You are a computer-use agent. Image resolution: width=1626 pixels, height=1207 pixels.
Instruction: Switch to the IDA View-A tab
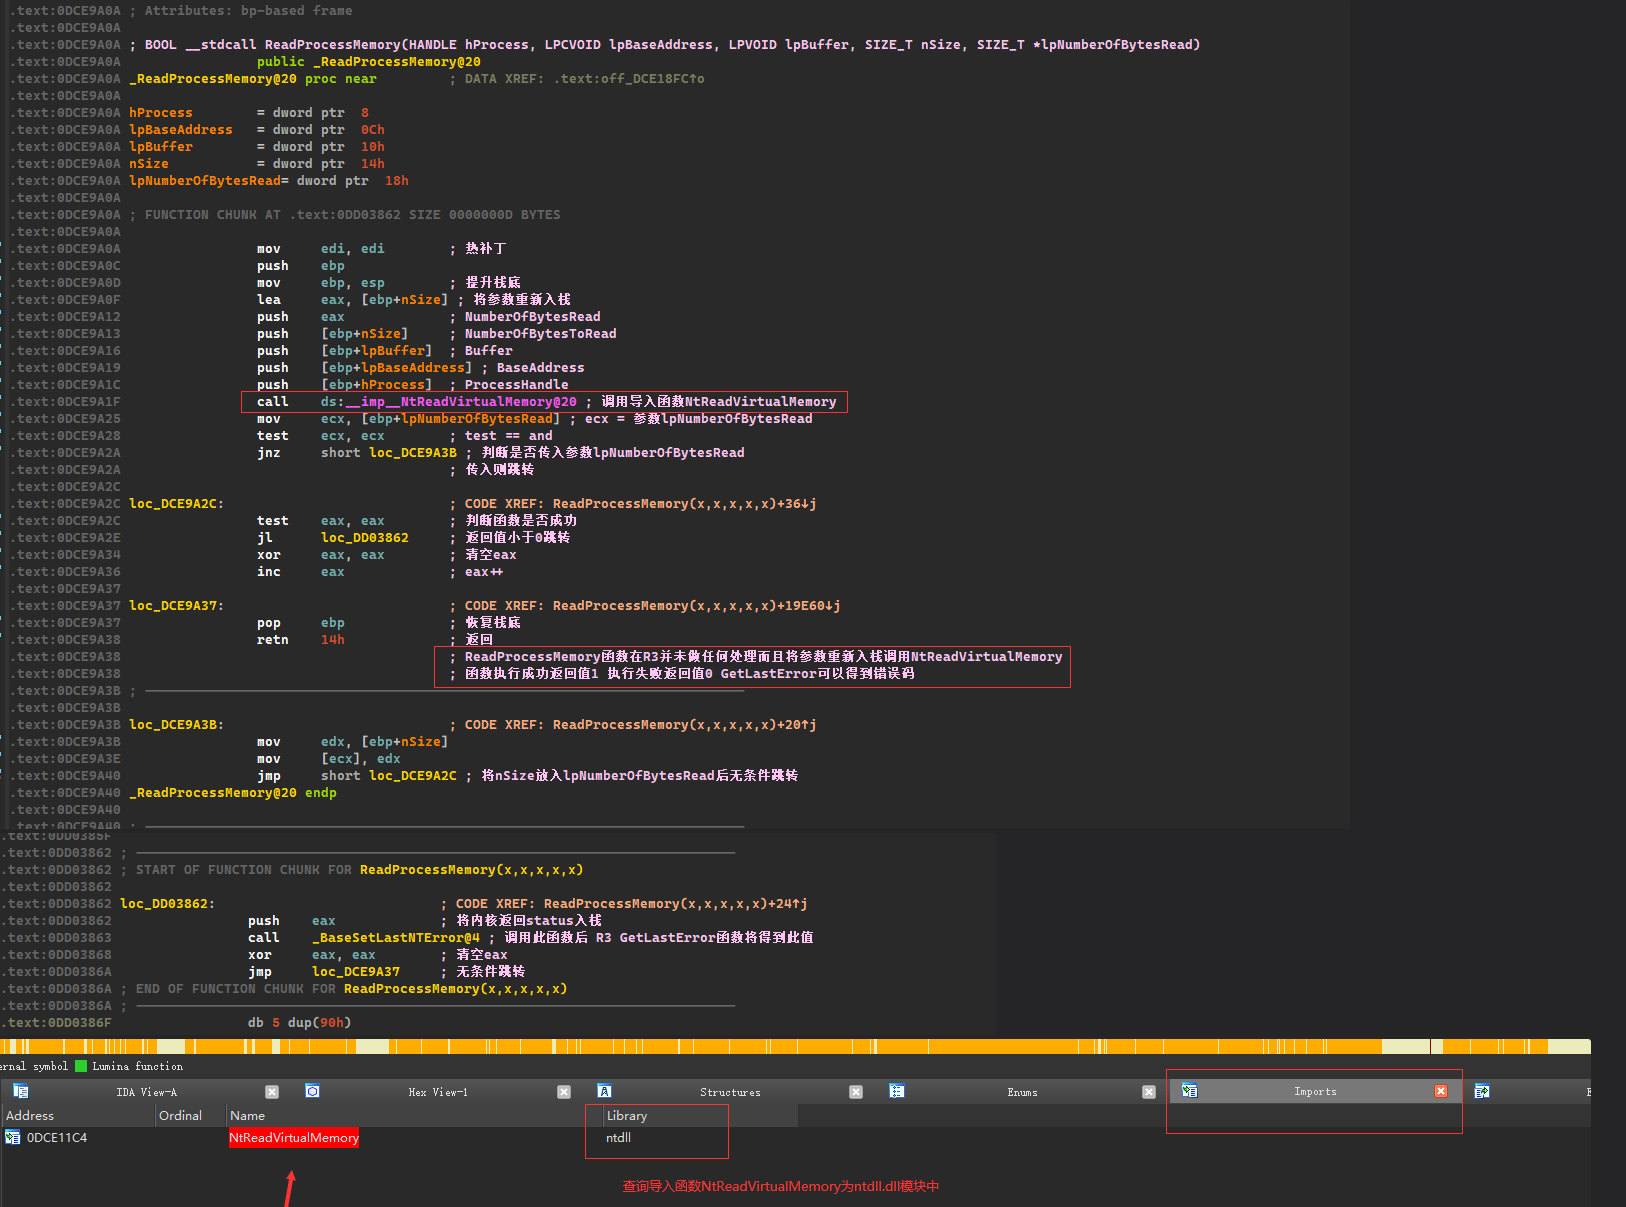146,1092
